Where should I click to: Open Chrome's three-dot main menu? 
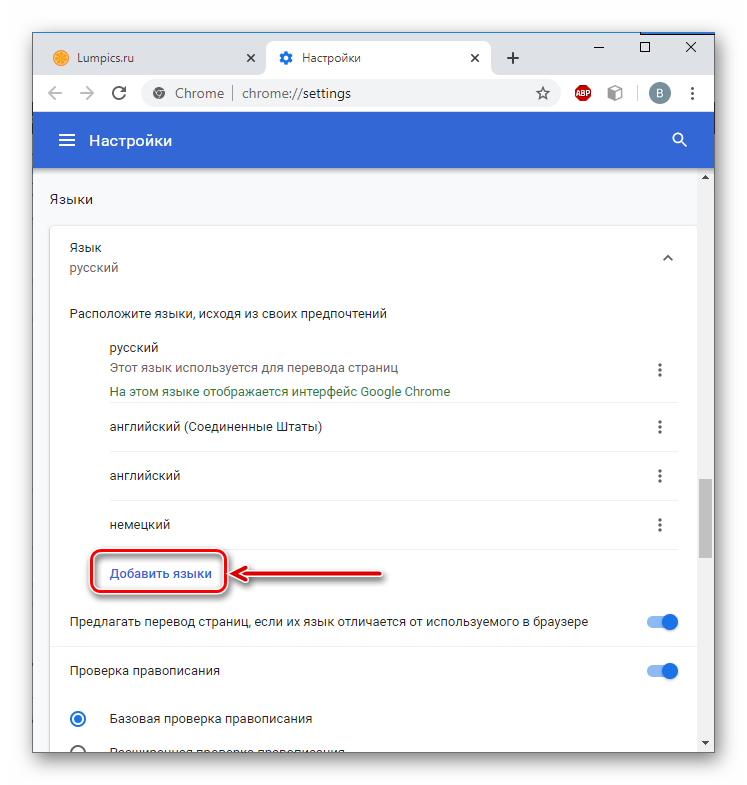(692, 93)
